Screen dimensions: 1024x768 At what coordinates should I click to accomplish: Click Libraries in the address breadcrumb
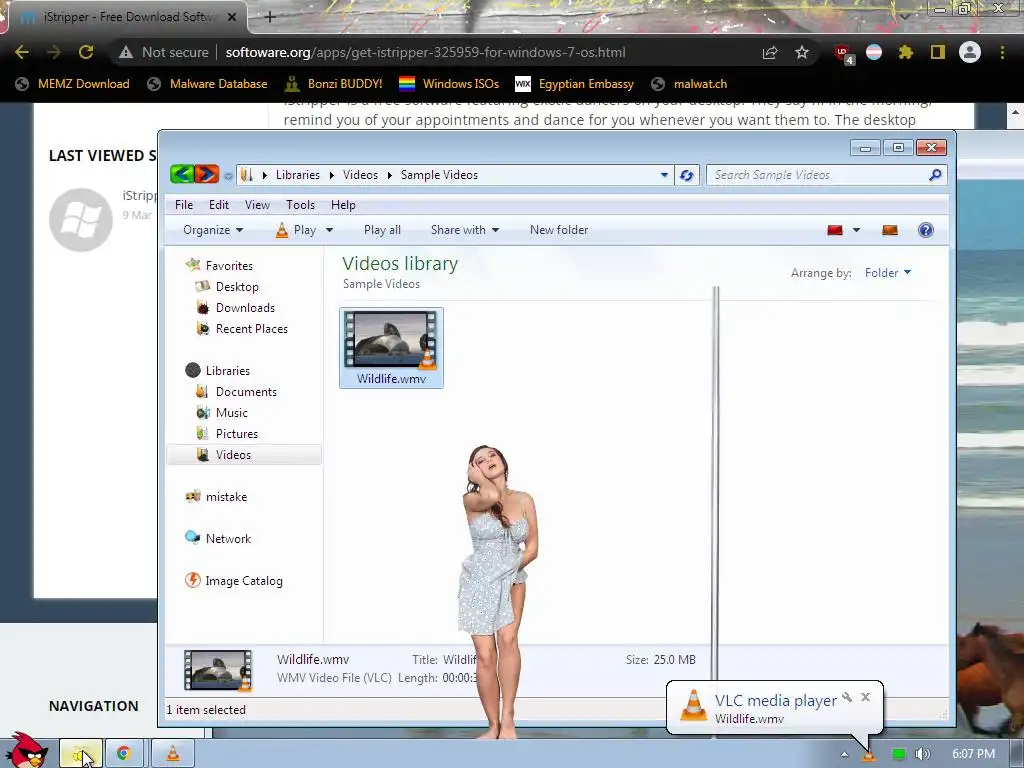pos(297,175)
